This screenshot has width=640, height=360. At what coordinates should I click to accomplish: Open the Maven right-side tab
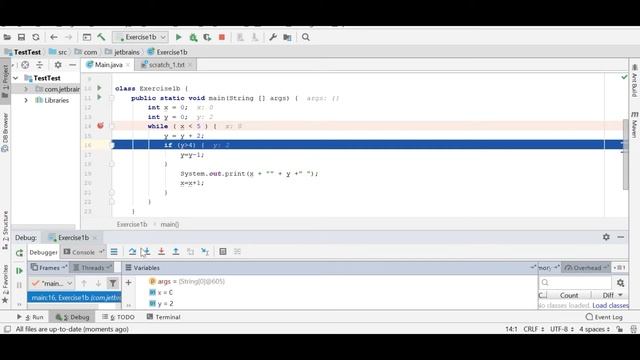coord(635,124)
